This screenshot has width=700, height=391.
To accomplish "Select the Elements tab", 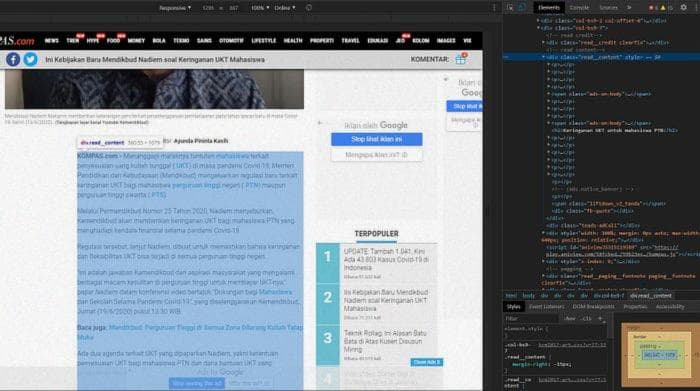I will tap(549, 8).
